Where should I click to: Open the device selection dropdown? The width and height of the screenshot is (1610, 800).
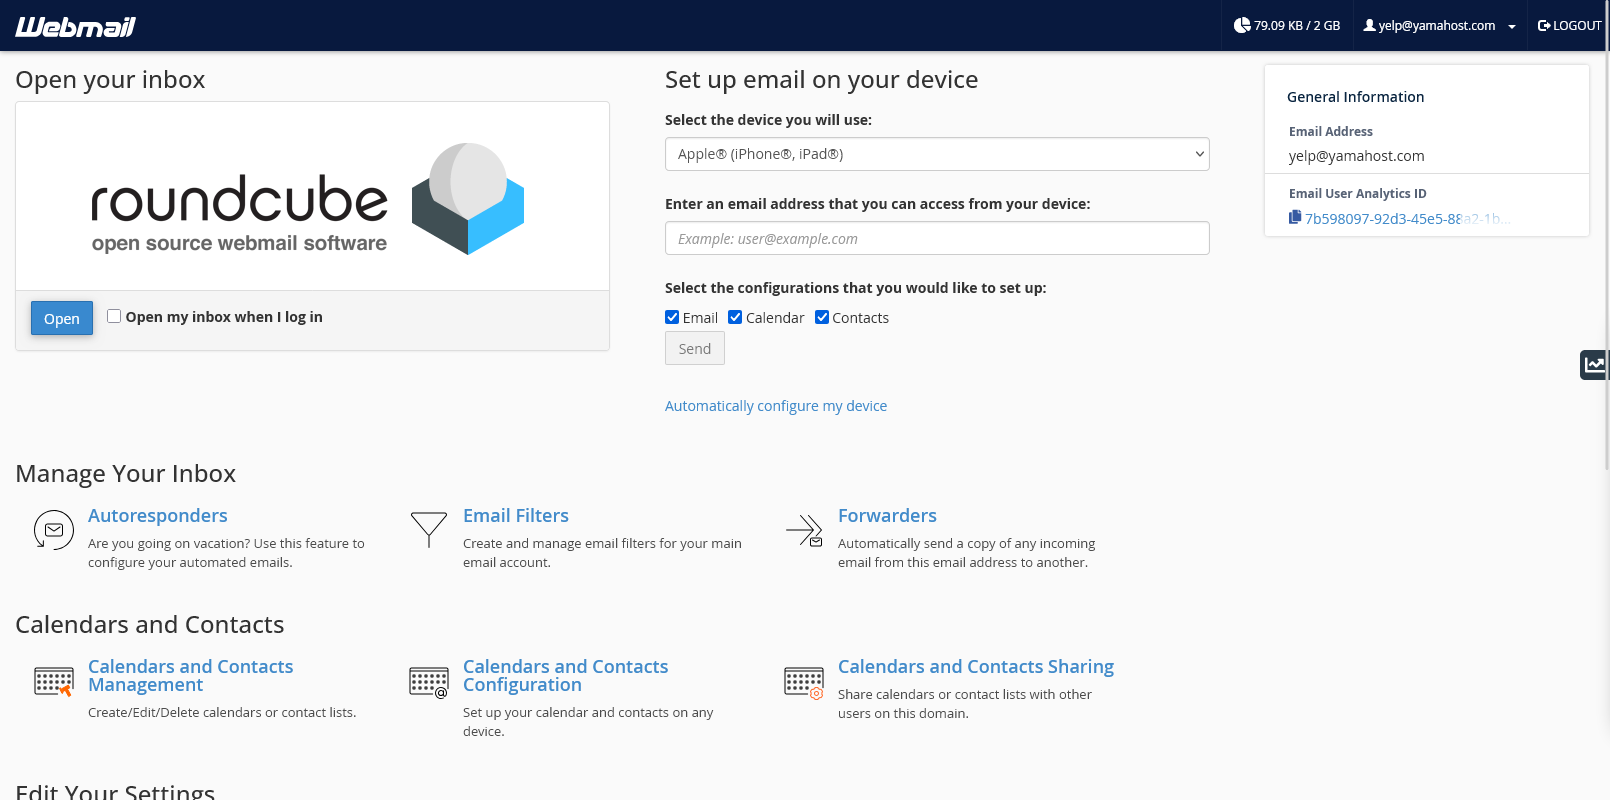point(937,154)
